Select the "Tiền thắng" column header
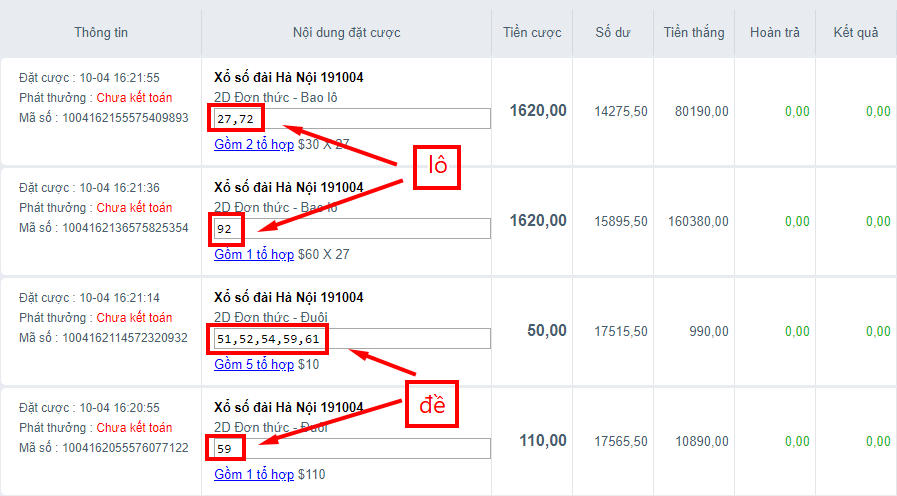This screenshot has width=897, height=496. point(693,33)
